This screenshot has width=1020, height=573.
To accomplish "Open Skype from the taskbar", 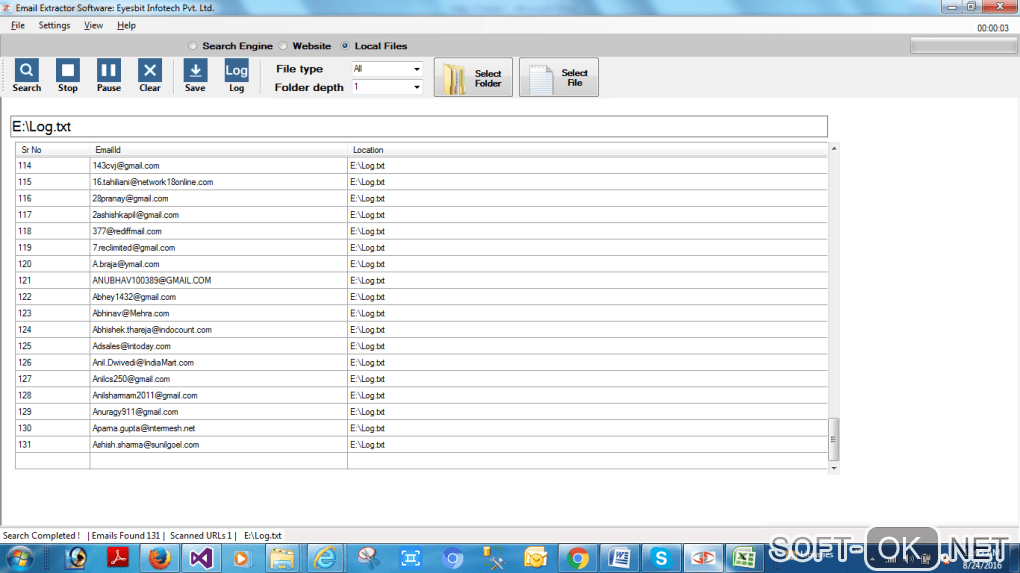I will click(x=661, y=559).
